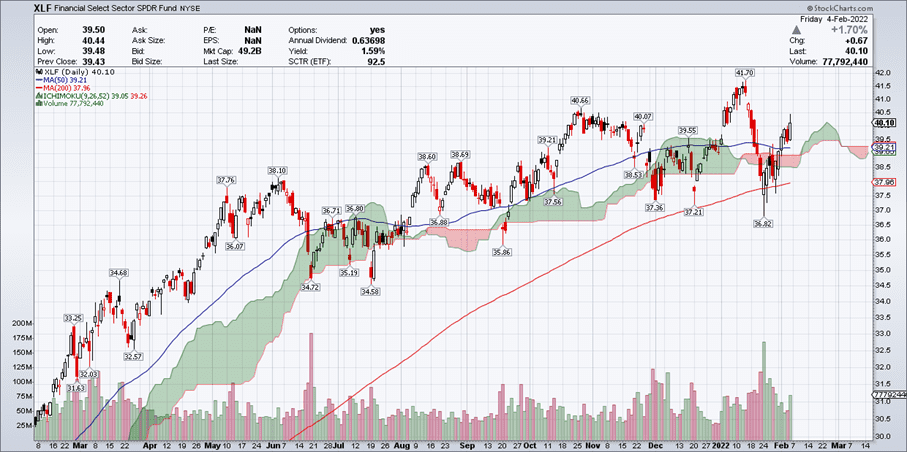Screen dimensions: 907x452
Task: Click the XLF (Daily) 40.10 legend entry
Action: tap(76, 71)
